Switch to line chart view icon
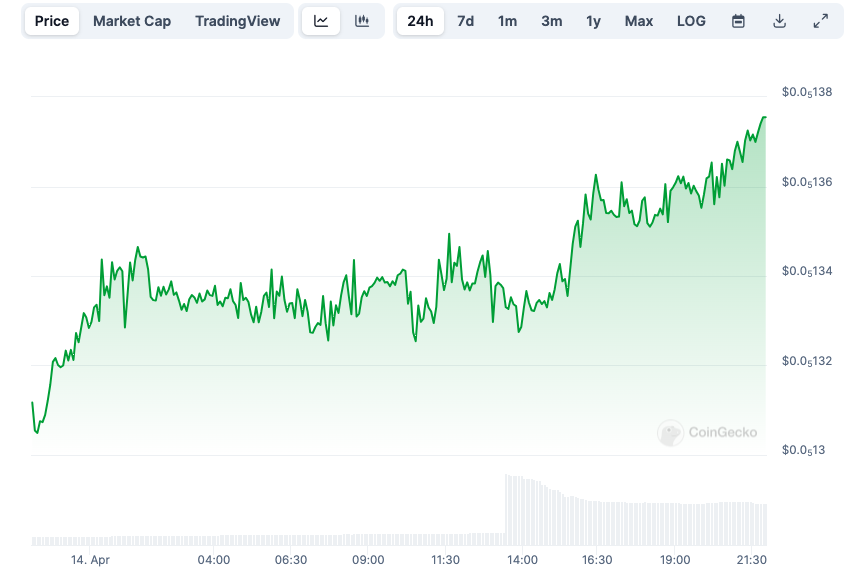This screenshot has height=583, width=851. tap(321, 21)
